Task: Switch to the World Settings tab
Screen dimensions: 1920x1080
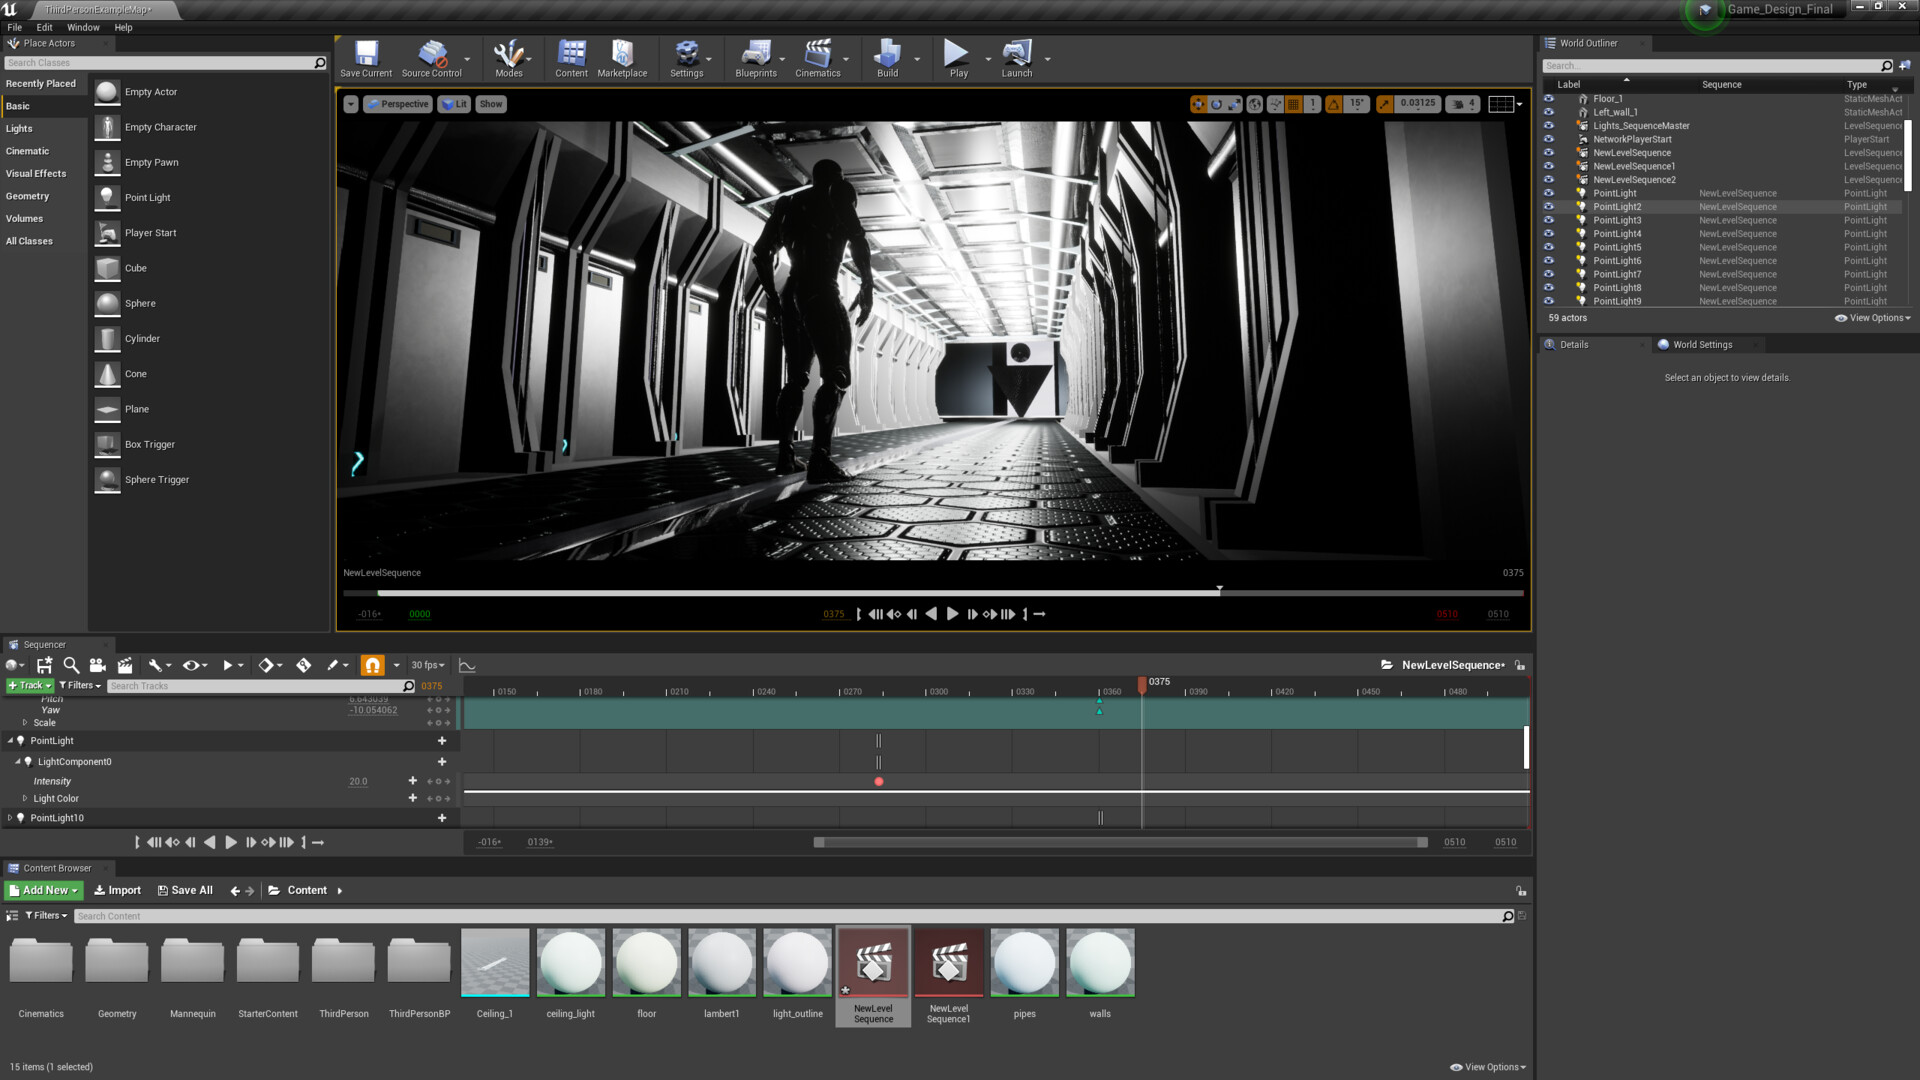Action: tap(1702, 344)
